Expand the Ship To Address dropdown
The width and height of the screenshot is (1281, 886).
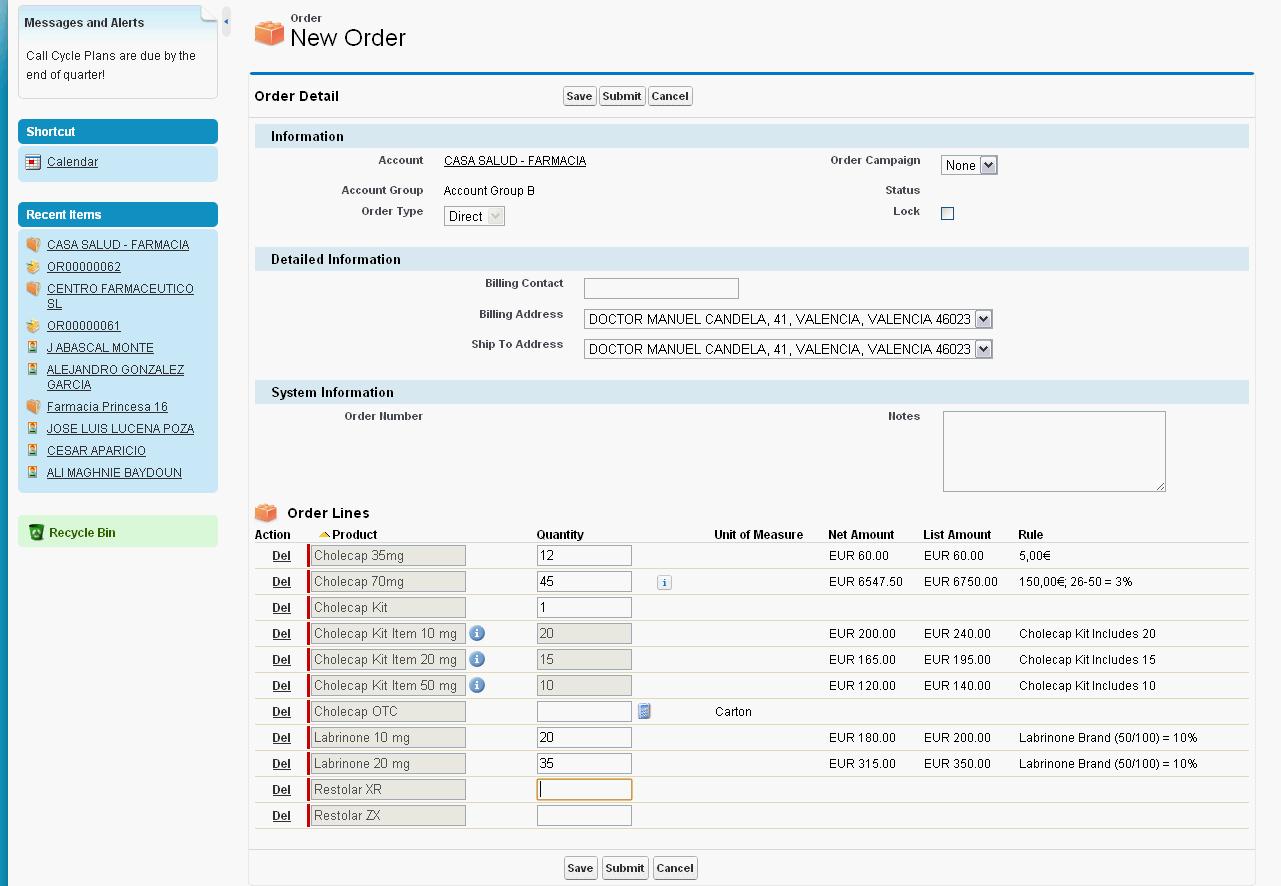[x=787, y=349]
